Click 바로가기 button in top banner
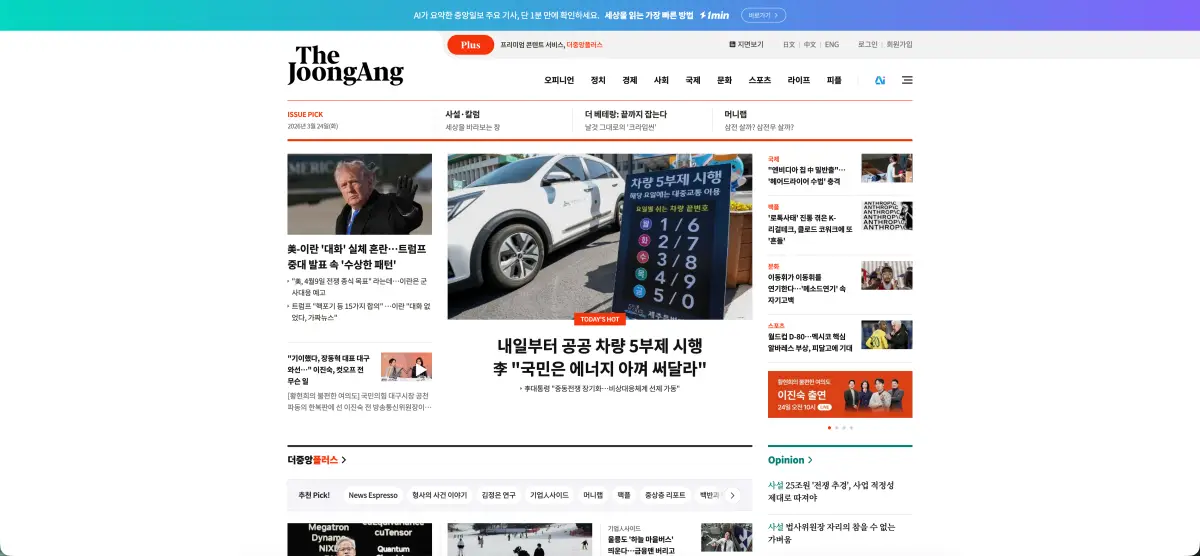This screenshot has width=1200, height=556. (763, 15)
